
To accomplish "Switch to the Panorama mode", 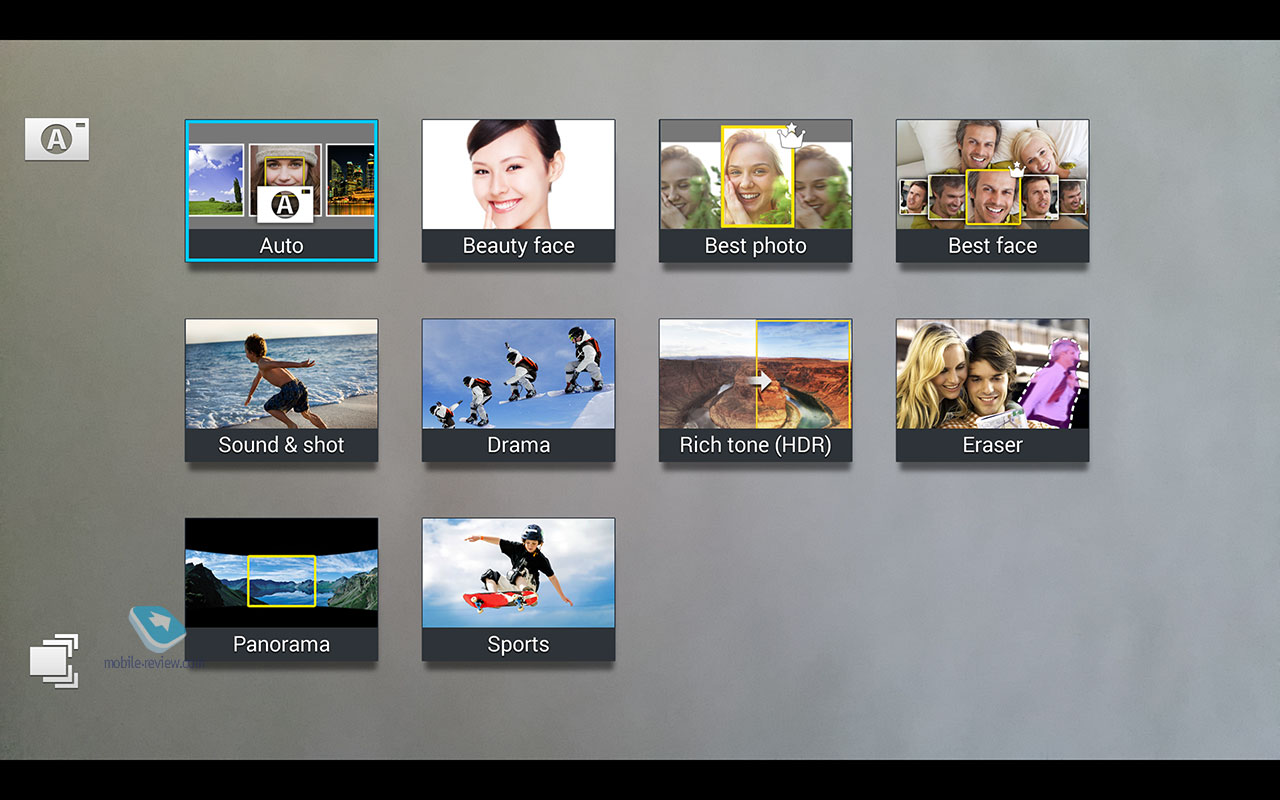I will pos(281,589).
